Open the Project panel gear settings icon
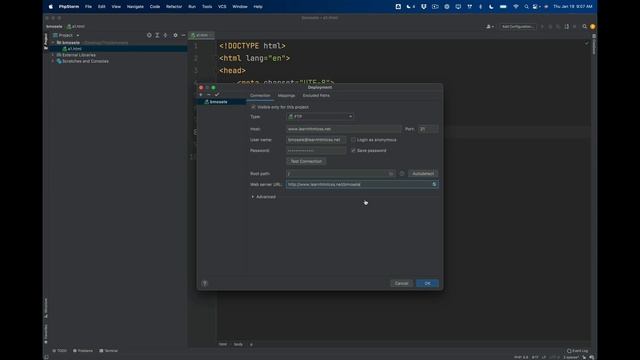The image size is (640, 360). point(176,36)
